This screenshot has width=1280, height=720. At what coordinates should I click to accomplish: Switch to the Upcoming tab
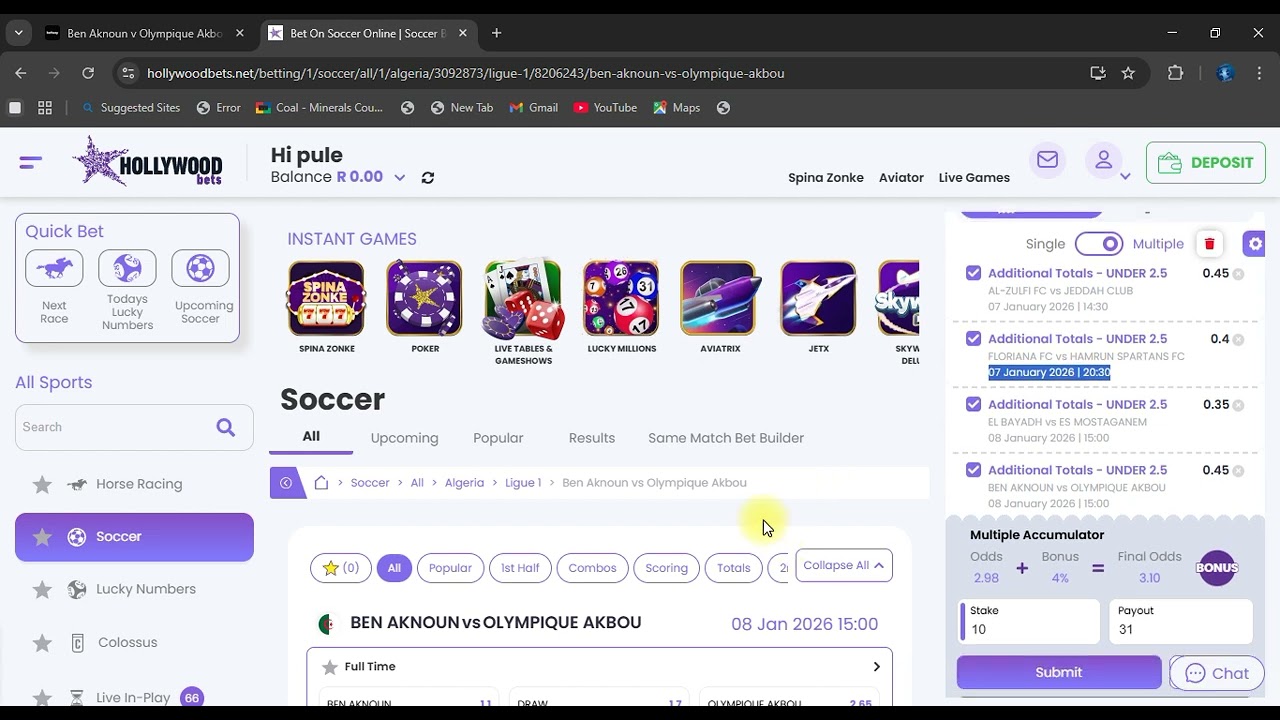point(404,438)
